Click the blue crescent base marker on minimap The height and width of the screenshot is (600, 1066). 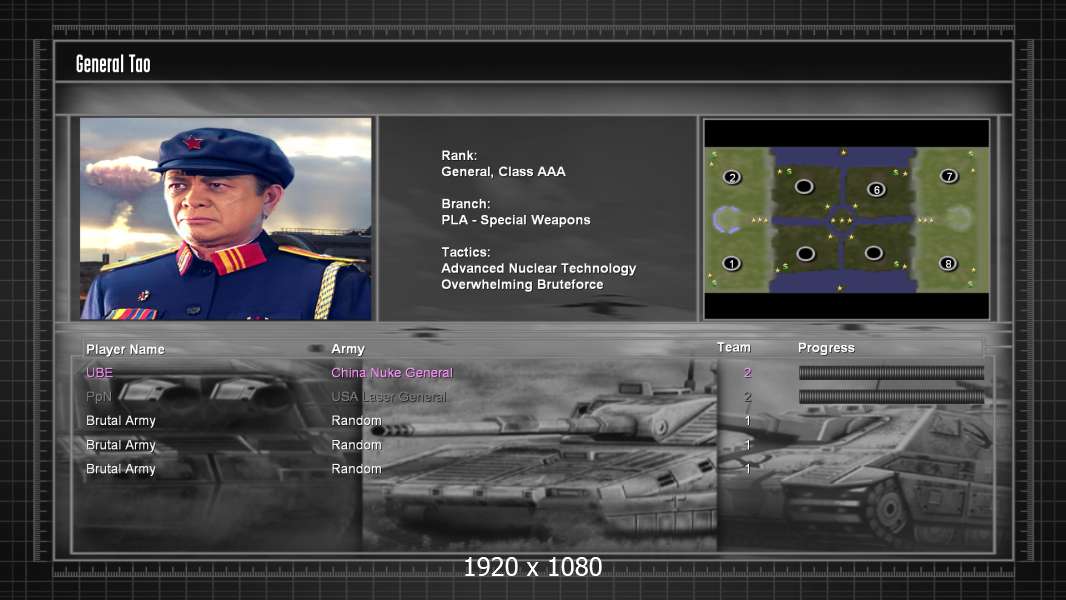point(726,219)
